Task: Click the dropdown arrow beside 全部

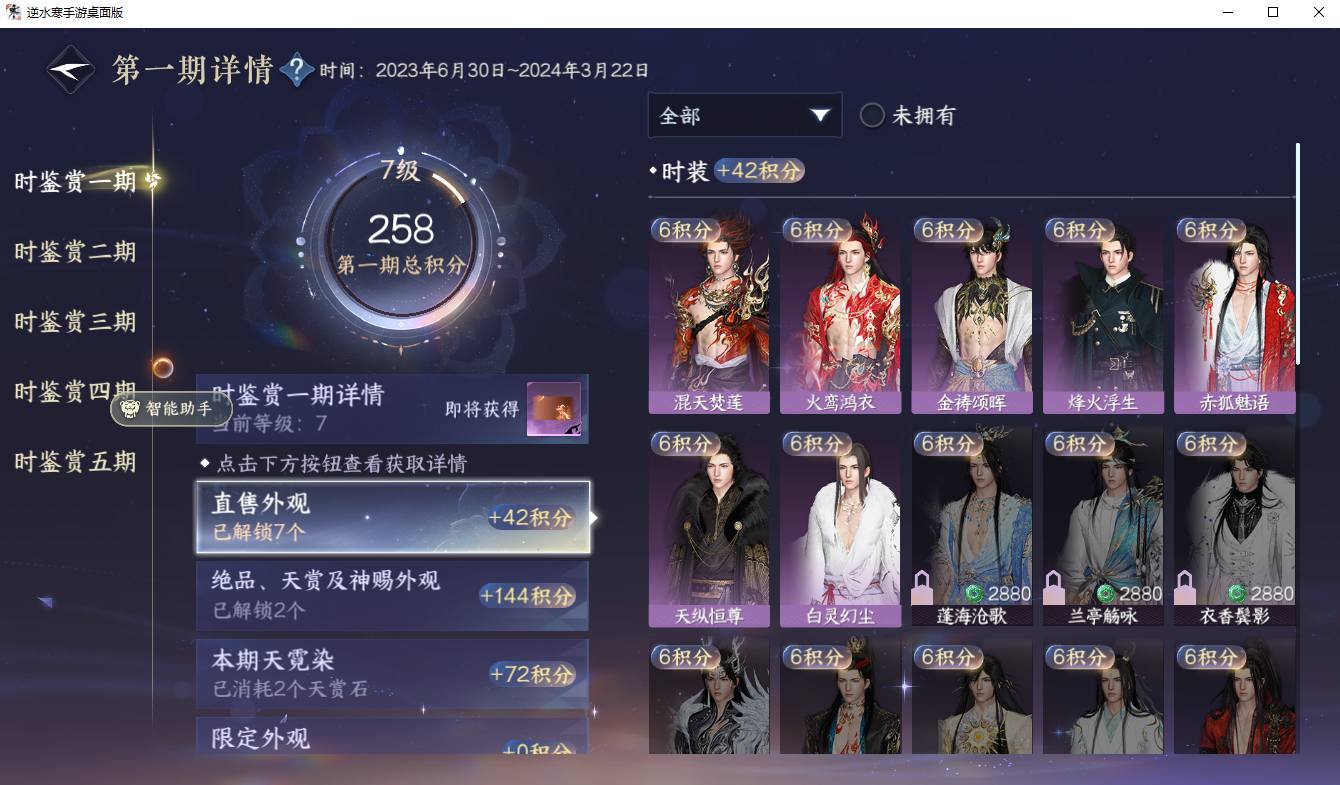Action: (820, 115)
